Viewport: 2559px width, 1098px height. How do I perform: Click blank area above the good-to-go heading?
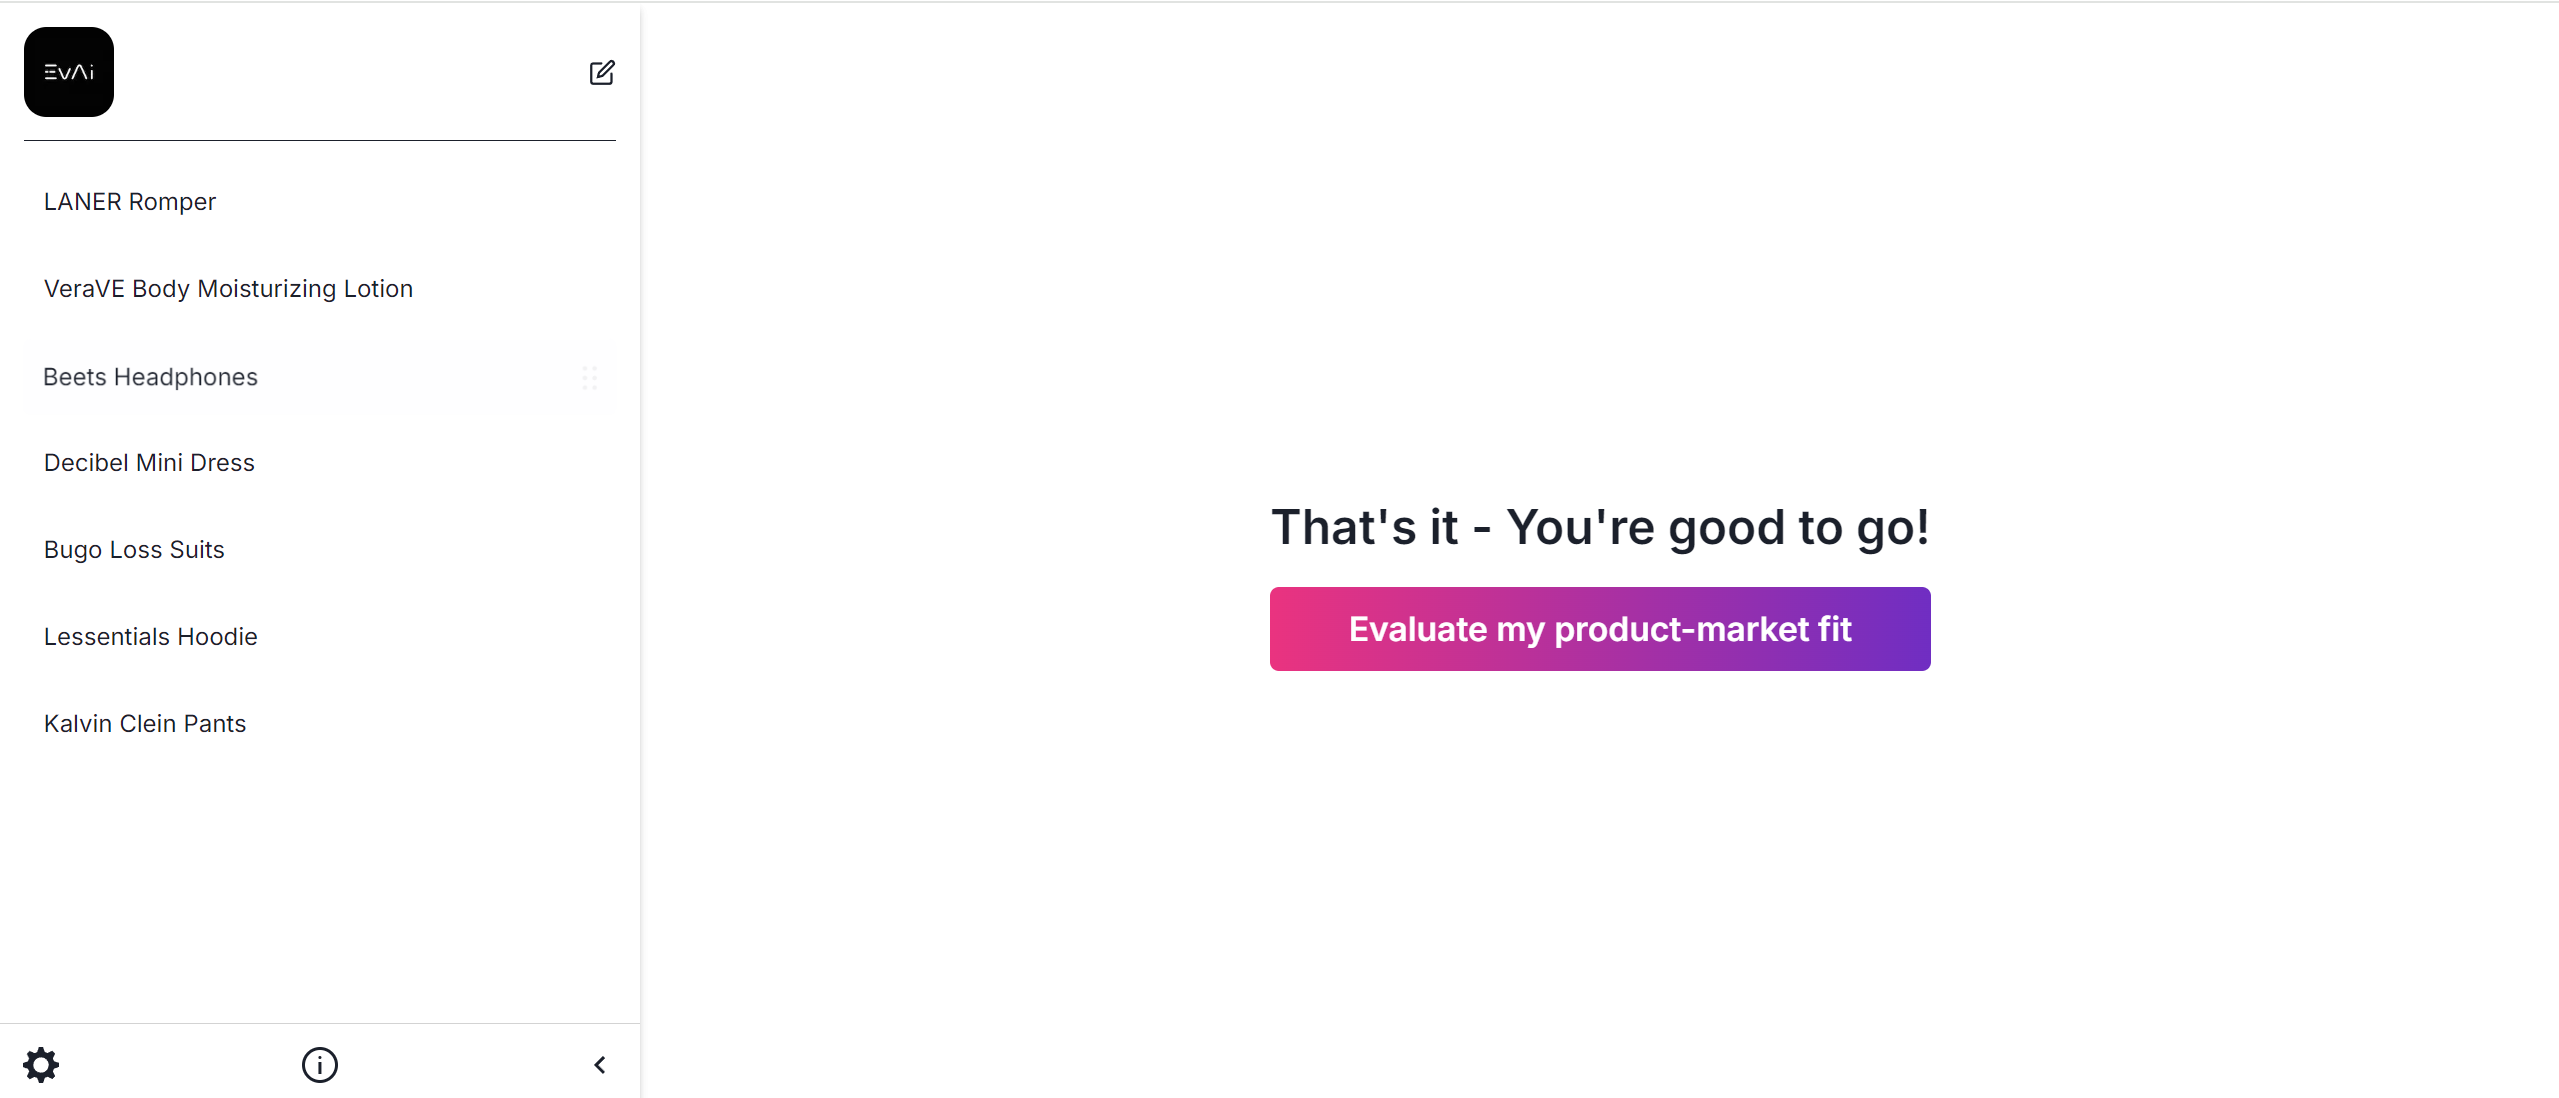coord(1600,250)
